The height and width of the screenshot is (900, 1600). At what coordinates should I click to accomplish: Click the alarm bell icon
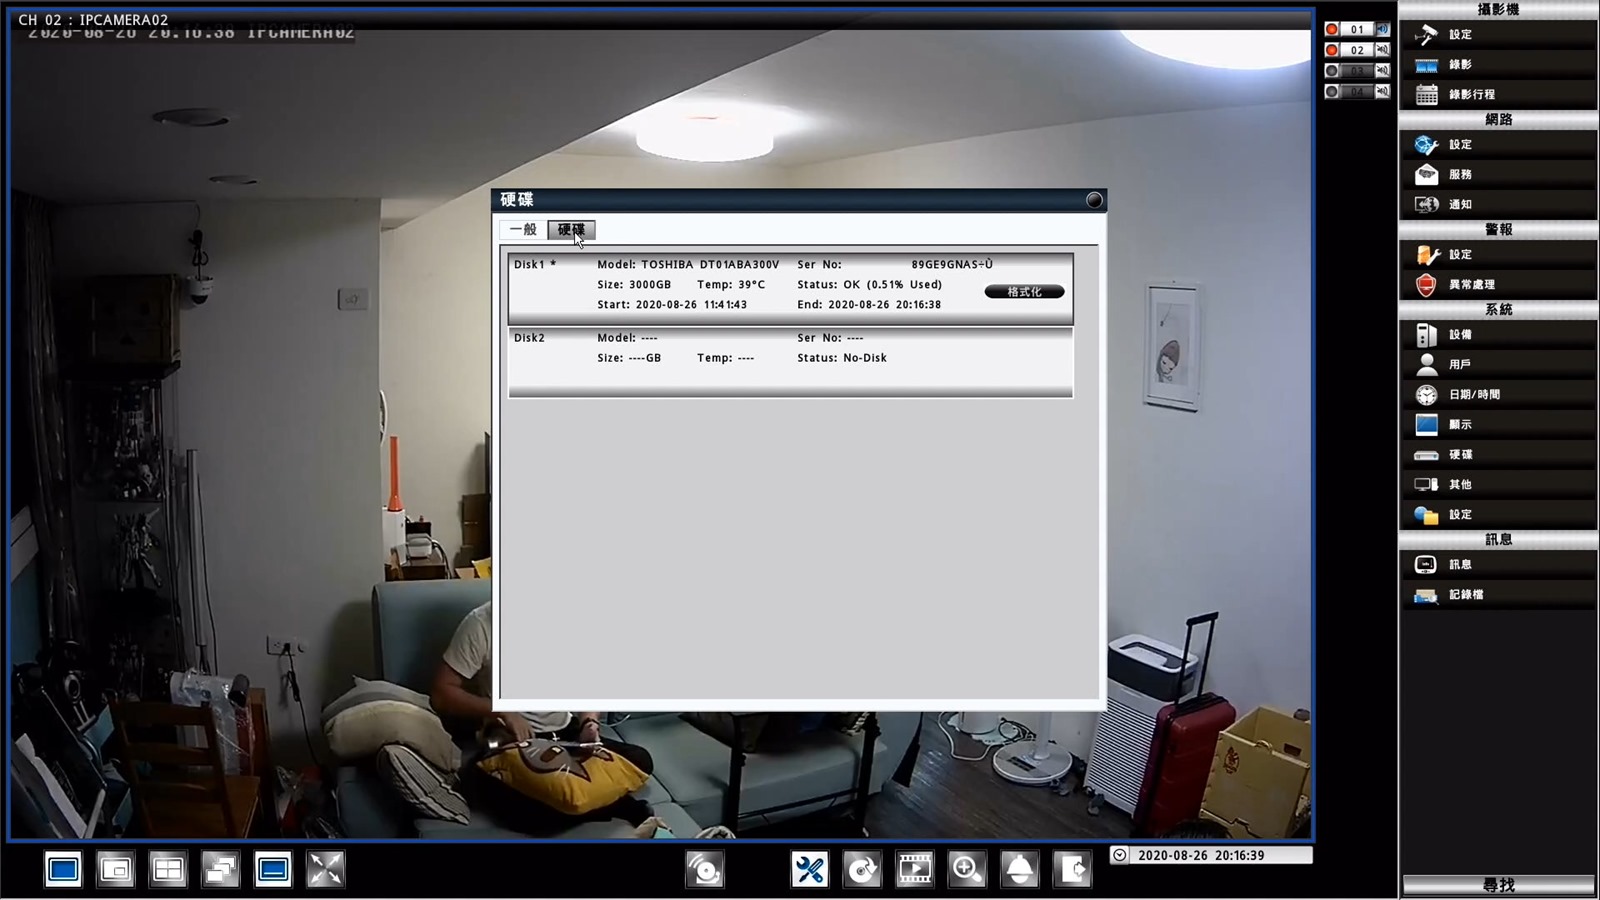coord(1019,869)
